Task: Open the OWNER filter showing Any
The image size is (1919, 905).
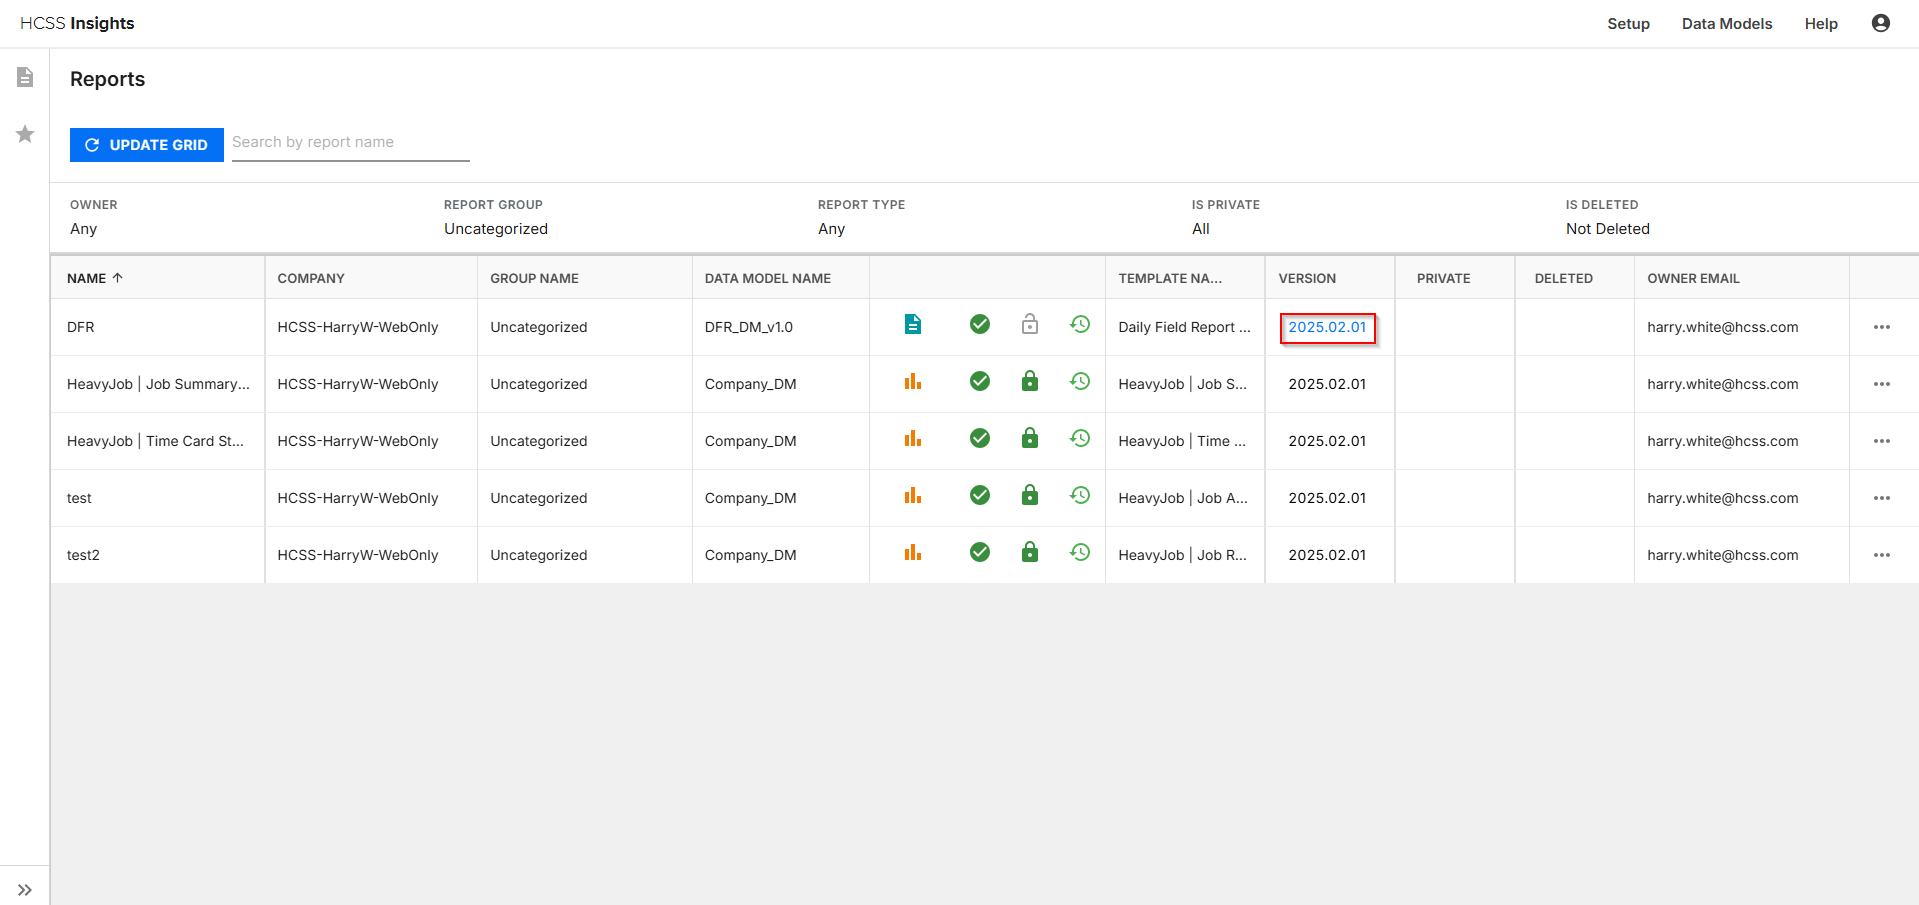Action: point(84,228)
